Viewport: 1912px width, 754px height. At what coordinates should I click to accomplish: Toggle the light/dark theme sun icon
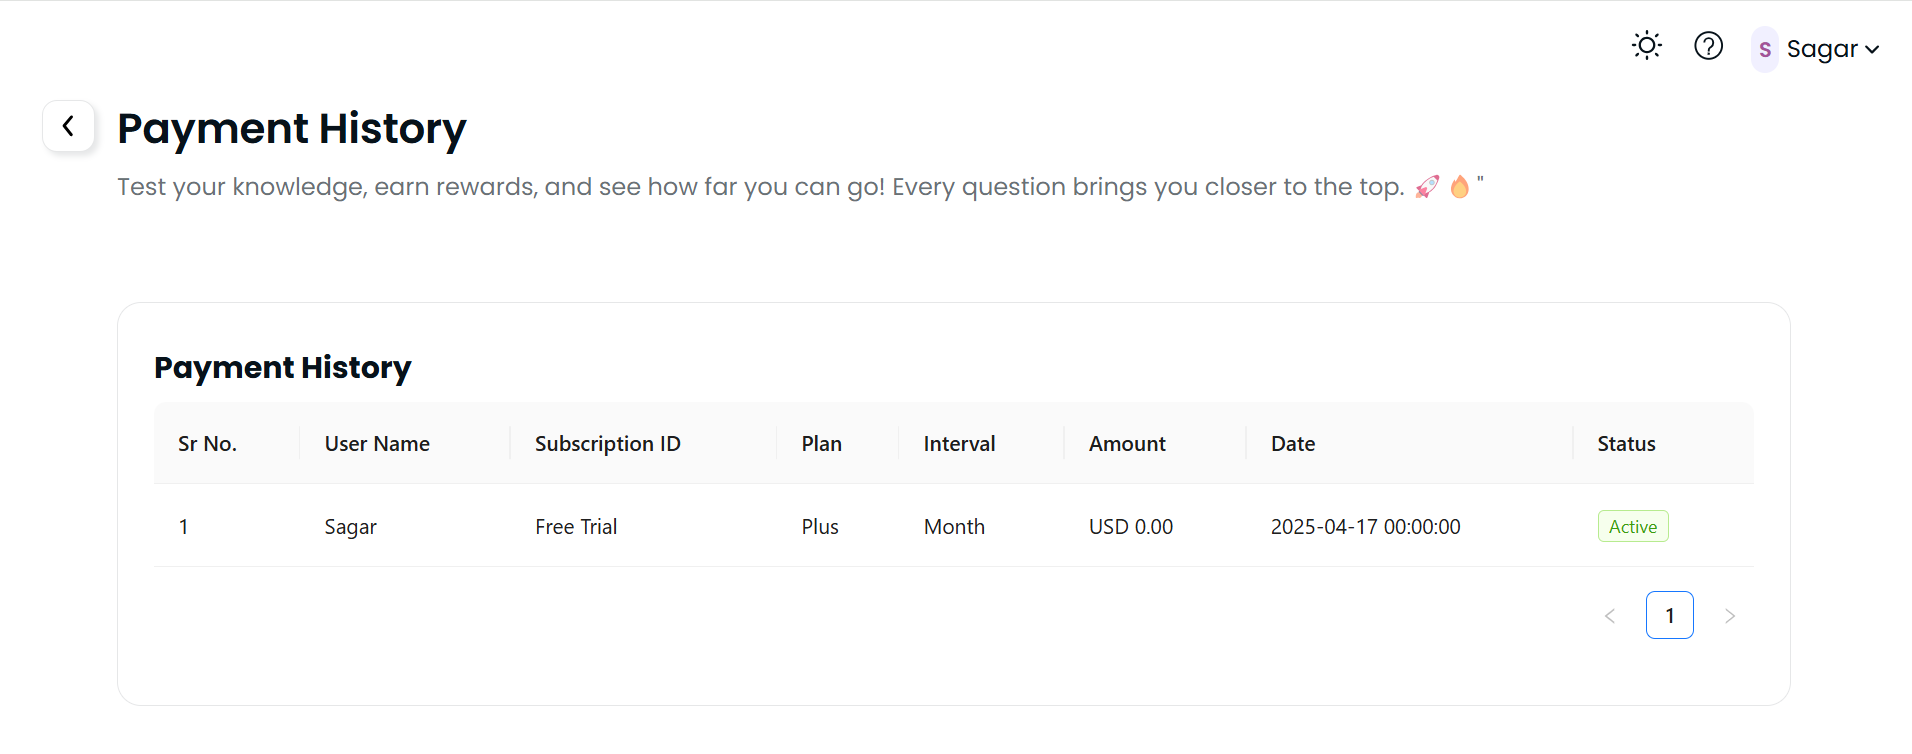(1646, 46)
